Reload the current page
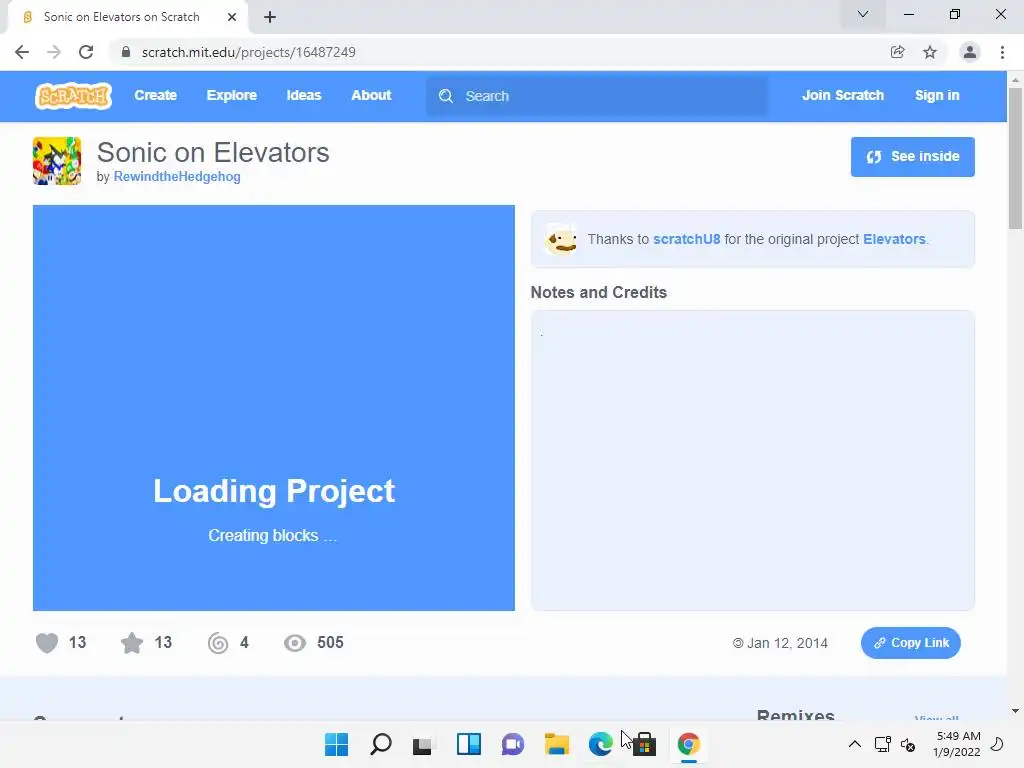Image resolution: width=1024 pixels, height=768 pixels. (86, 52)
